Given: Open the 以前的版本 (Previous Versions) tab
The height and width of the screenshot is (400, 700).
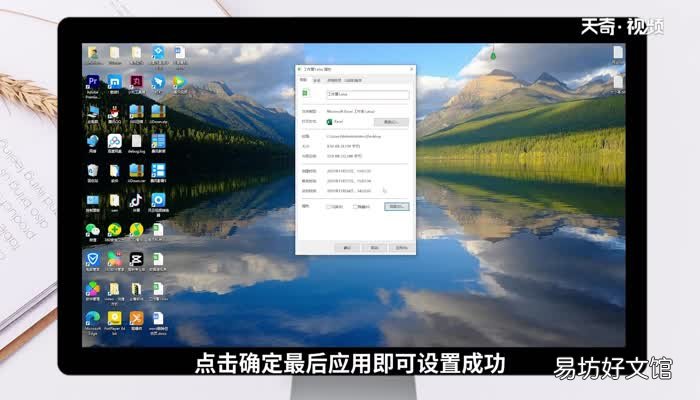Looking at the screenshot, I should click(x=353, y=80).
